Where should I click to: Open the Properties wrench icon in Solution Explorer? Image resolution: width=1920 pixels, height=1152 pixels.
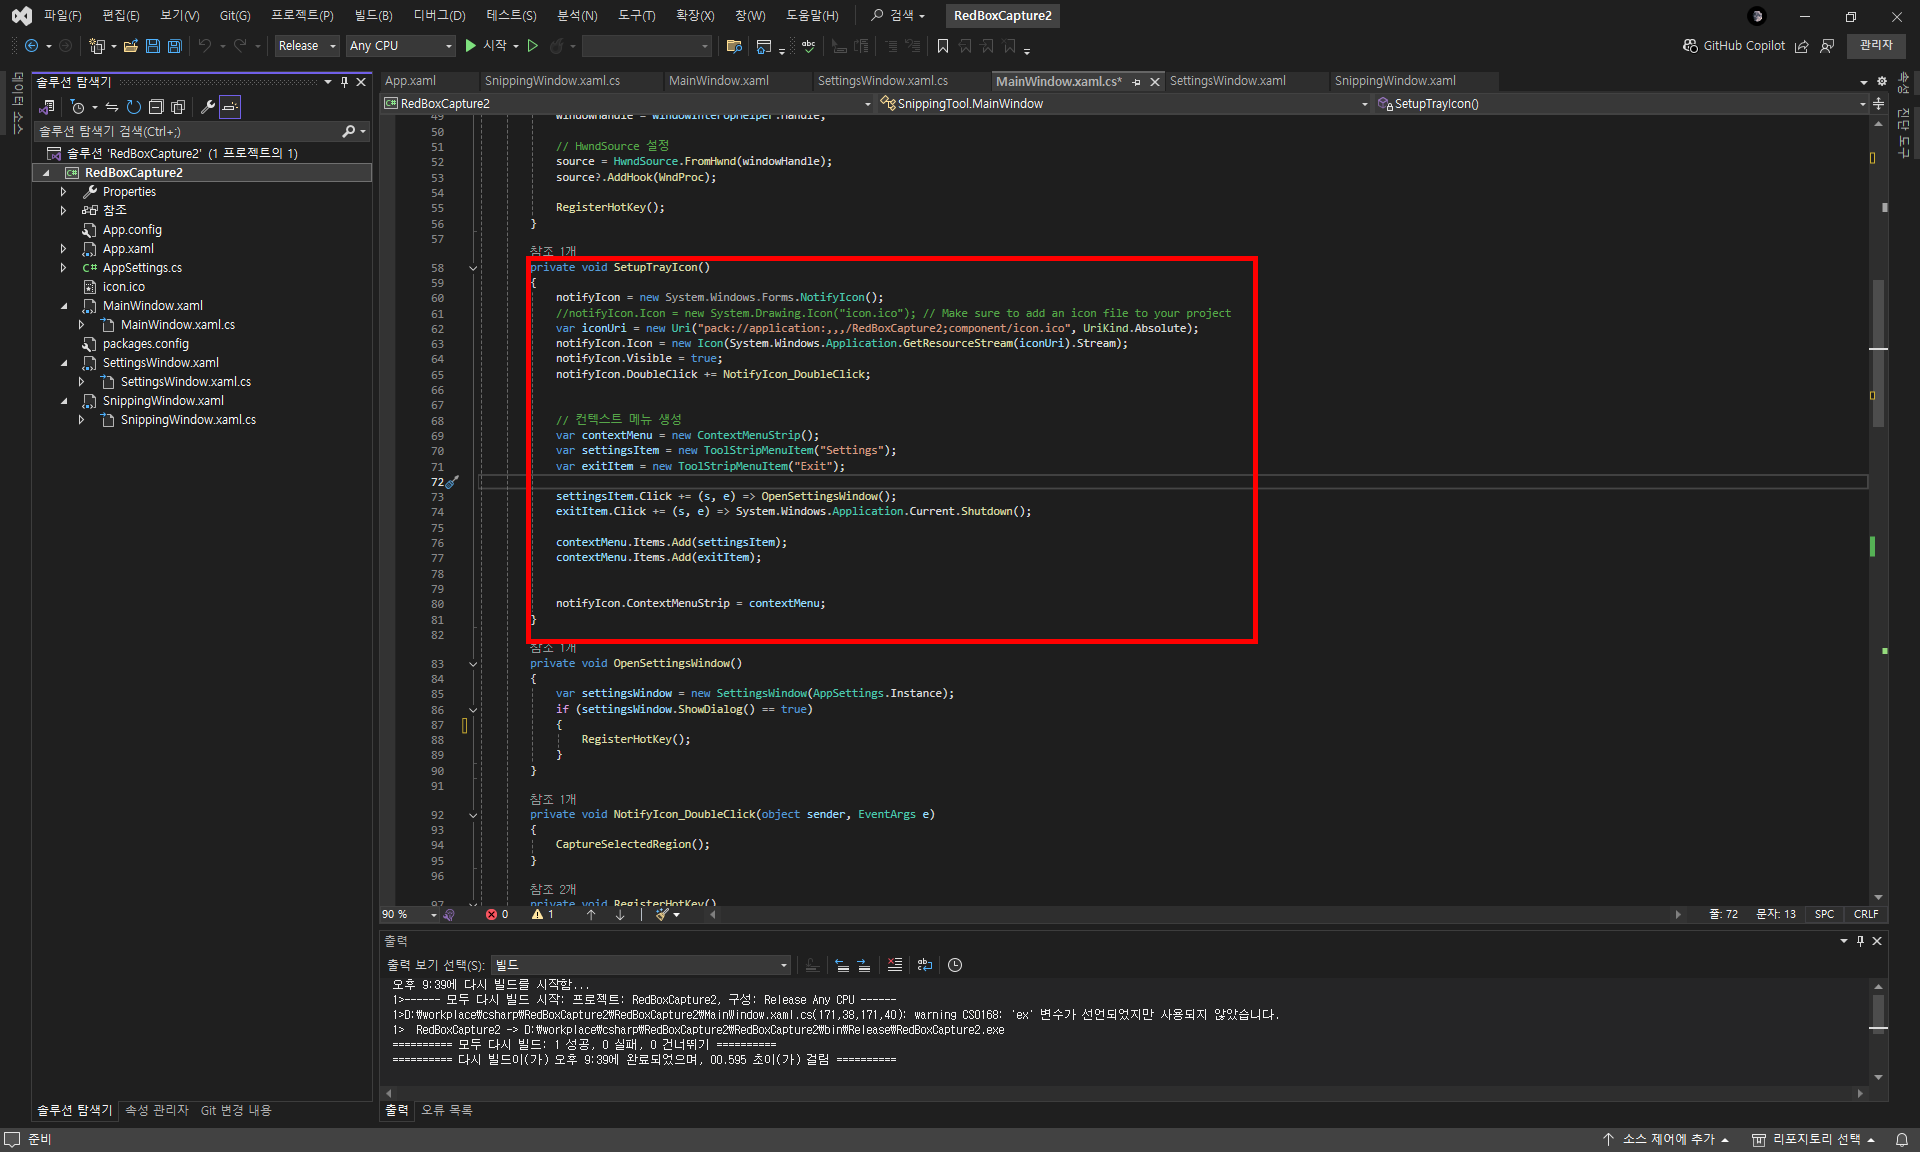coord(207,107)
